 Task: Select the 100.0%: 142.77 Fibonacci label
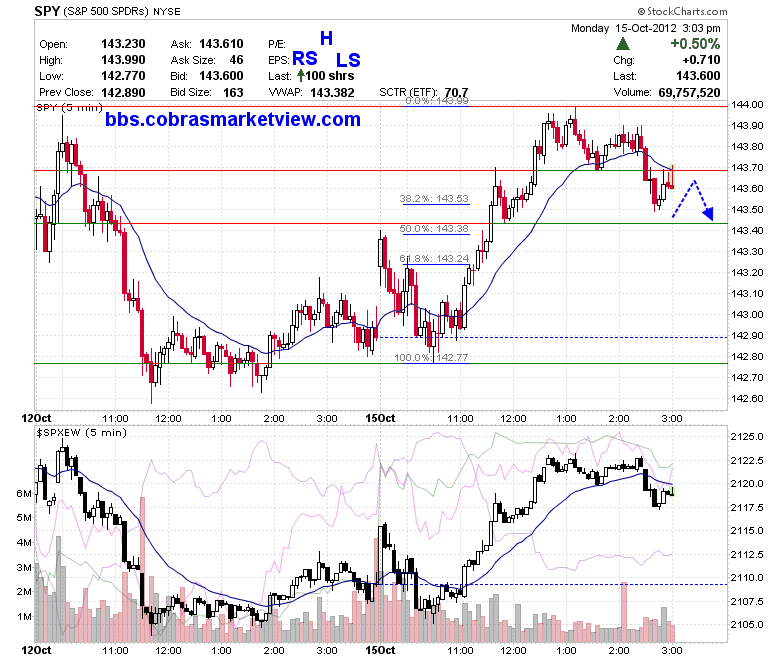(431, 357)
